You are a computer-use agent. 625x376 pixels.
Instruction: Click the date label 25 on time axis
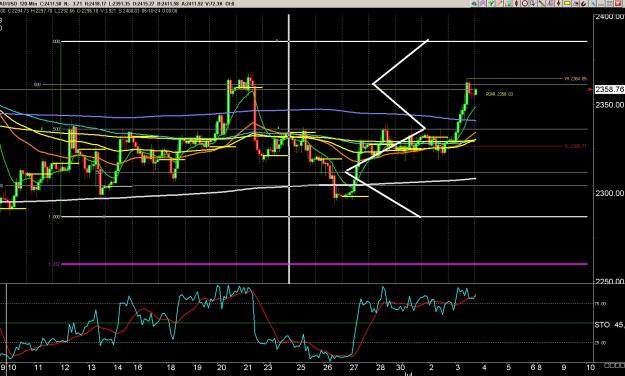[301, 367]
